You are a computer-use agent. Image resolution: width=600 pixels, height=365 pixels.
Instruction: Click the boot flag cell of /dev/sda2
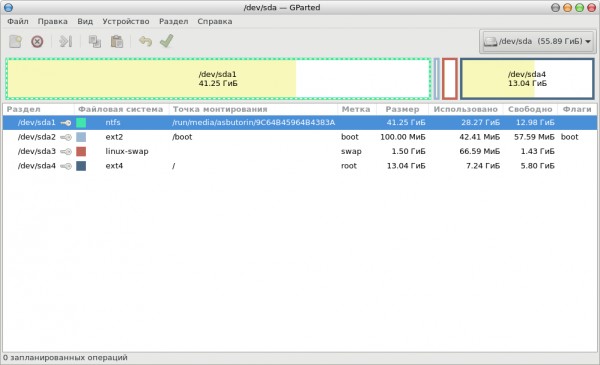point(570,137)
